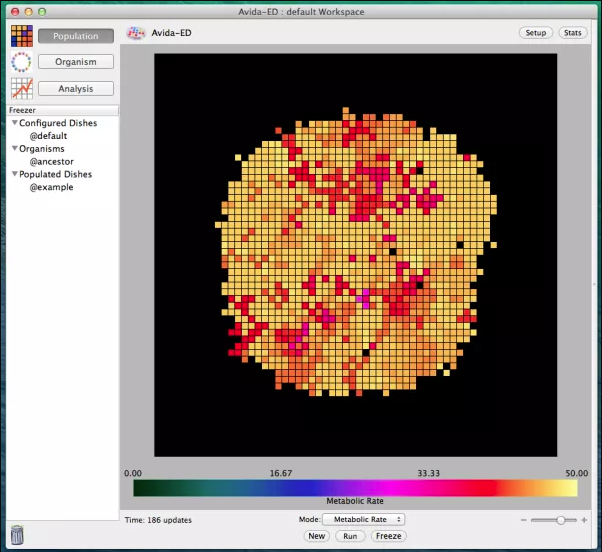Image resolution: width=602 pixels, height=552 pixels.
Task: Click the Analysis chart icon
Action: [x=21, y=88]
